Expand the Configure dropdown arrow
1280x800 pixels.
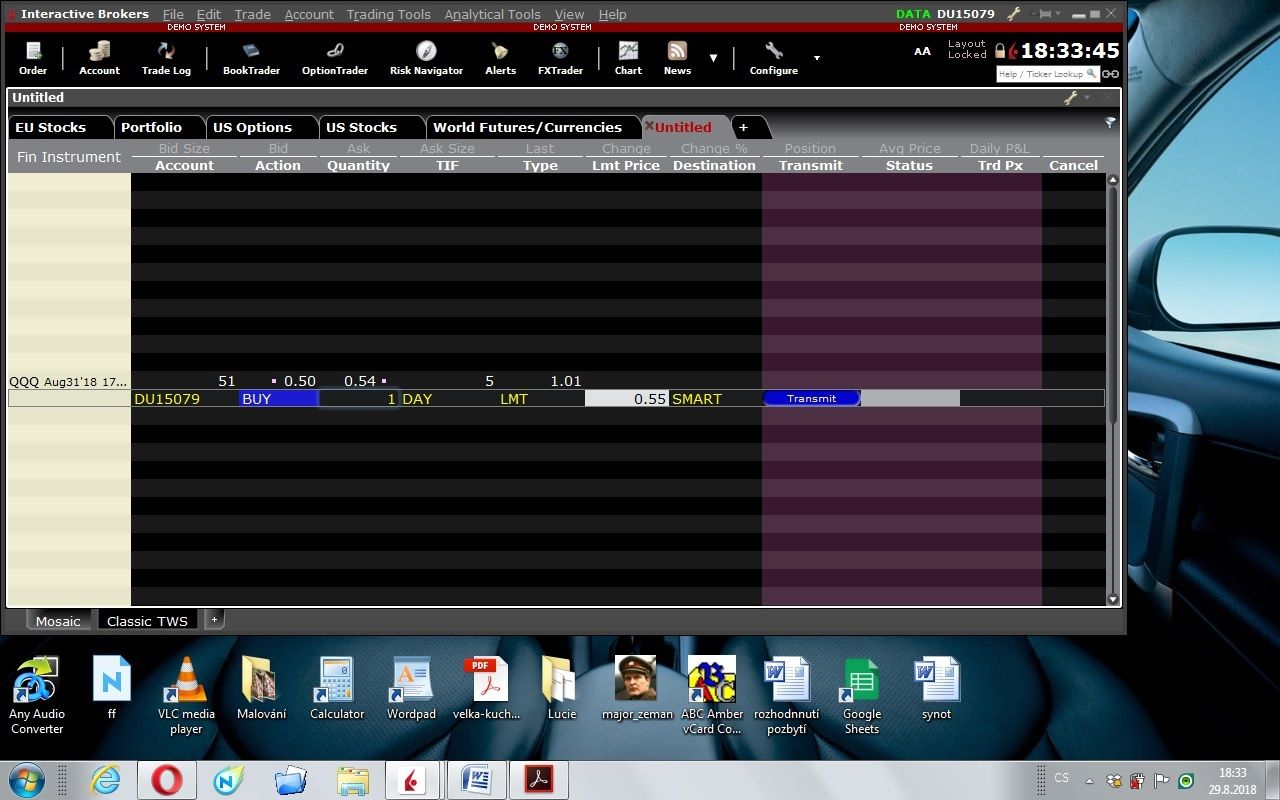click(x=816, y=58)
